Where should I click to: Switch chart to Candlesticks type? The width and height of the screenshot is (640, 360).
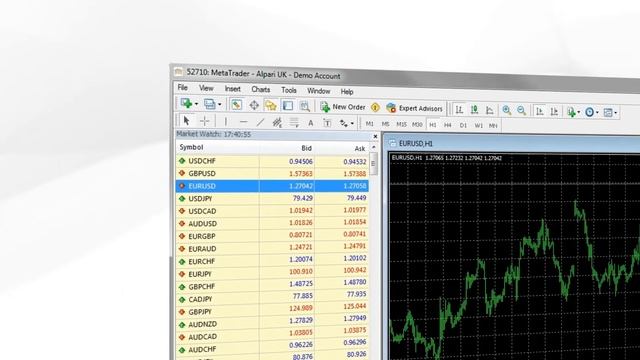(474, 109)
